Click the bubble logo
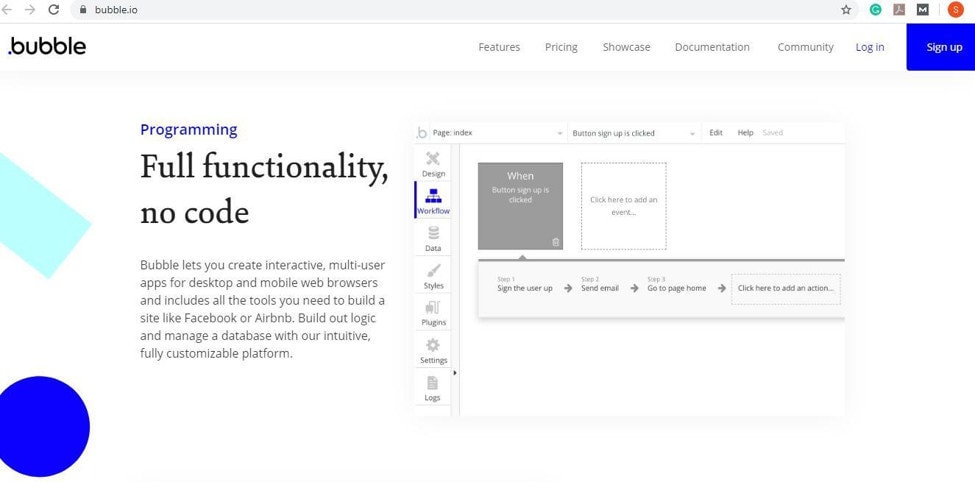Image resolution: width=975 pixels, height=482 pixels. point(47,47)
